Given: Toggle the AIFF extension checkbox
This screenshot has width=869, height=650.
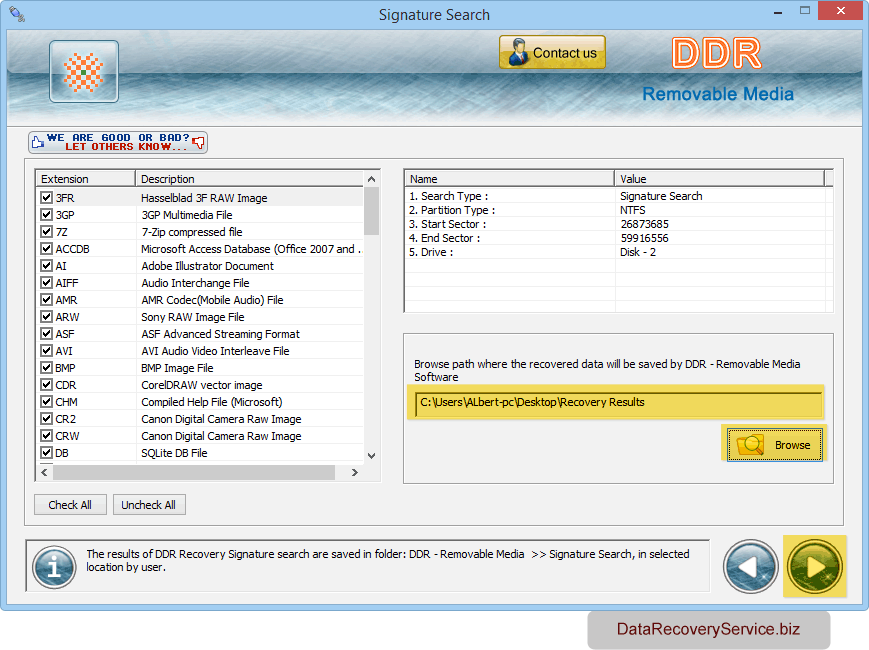Looking at the screenshot, I should pyautogui.click(x=47, y=283).
